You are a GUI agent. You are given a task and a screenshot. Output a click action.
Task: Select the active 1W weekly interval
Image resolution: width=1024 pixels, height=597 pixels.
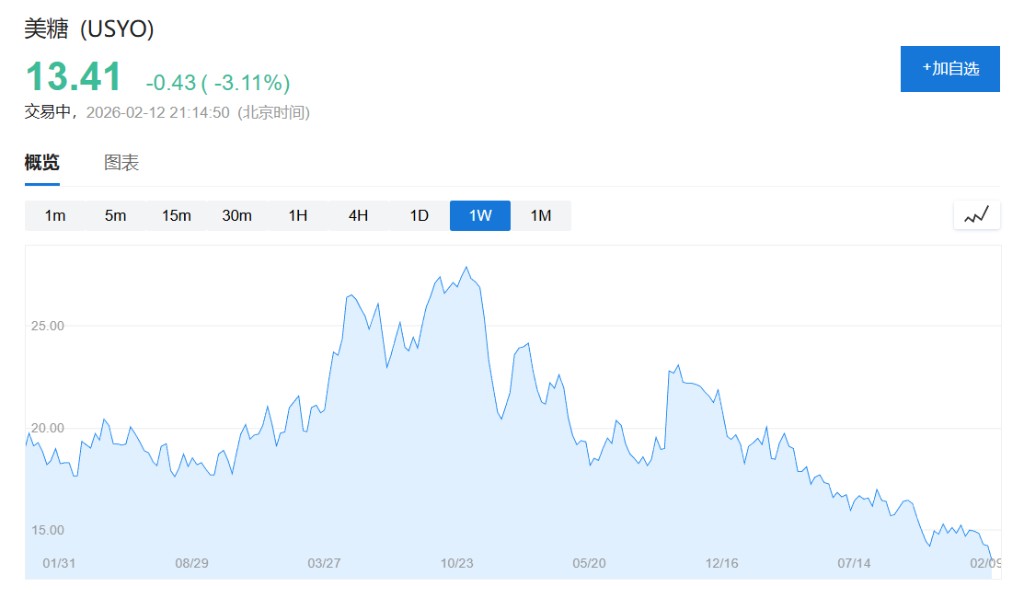click(480, 216)
